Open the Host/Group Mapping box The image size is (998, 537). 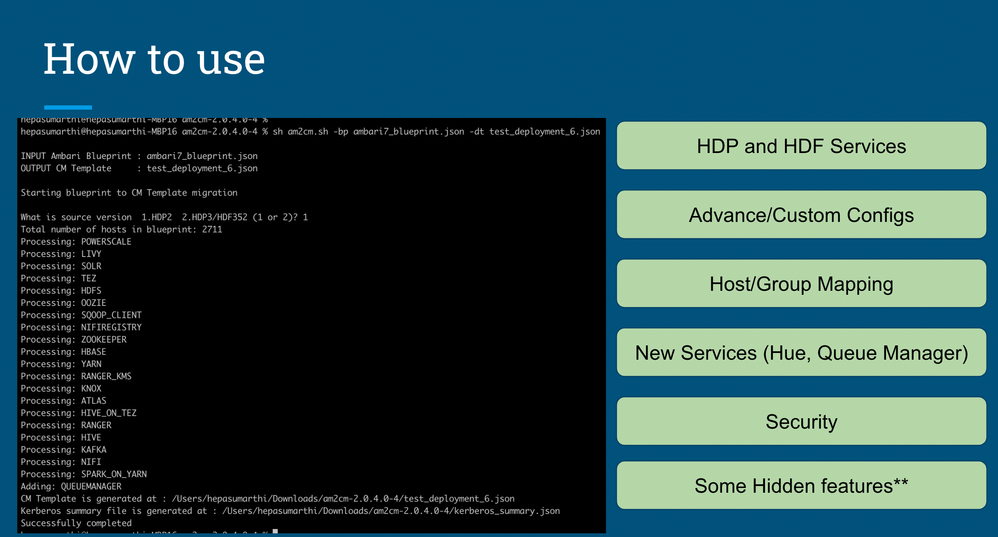click(801, 283)
